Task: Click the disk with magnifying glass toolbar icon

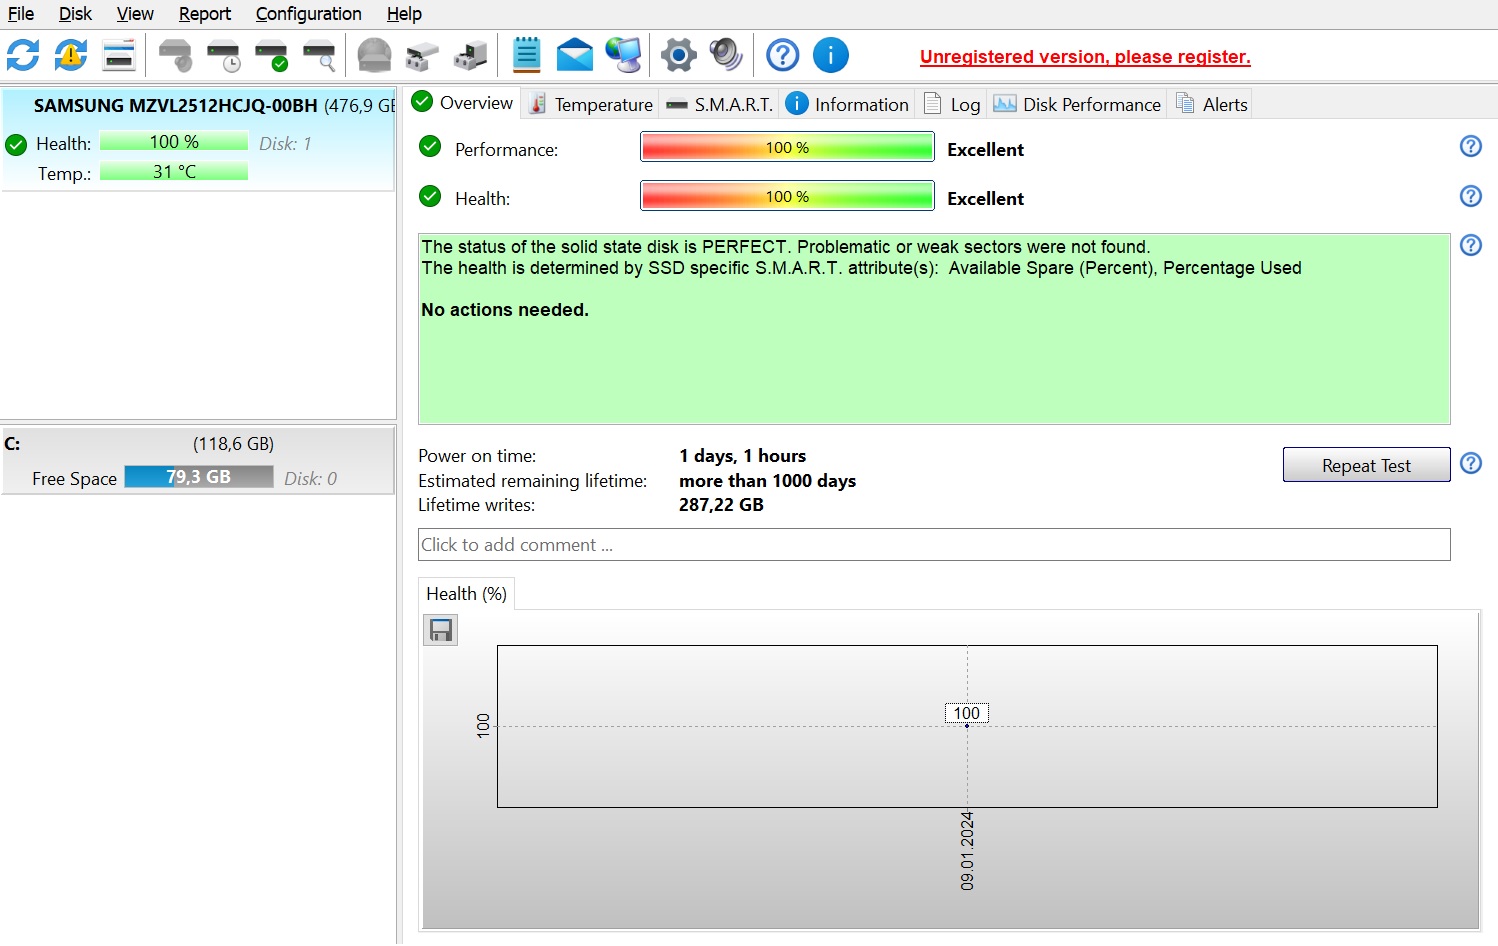Action: pyautogui.click(x=319, y=55)
